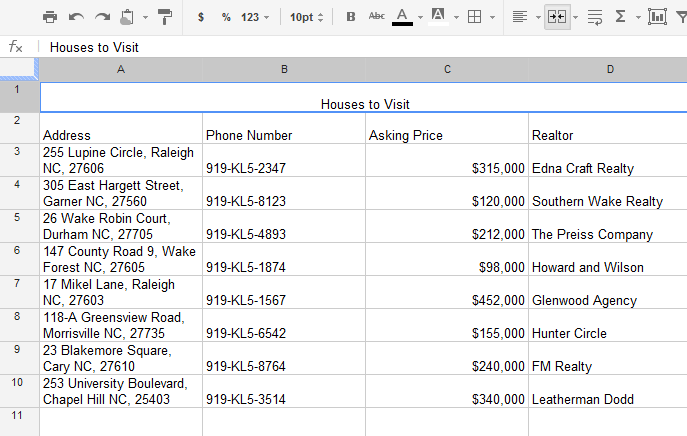The image size is (687, 436).
Task: Click the '253 University Boulevard' cell
Action: coord(121,391)
